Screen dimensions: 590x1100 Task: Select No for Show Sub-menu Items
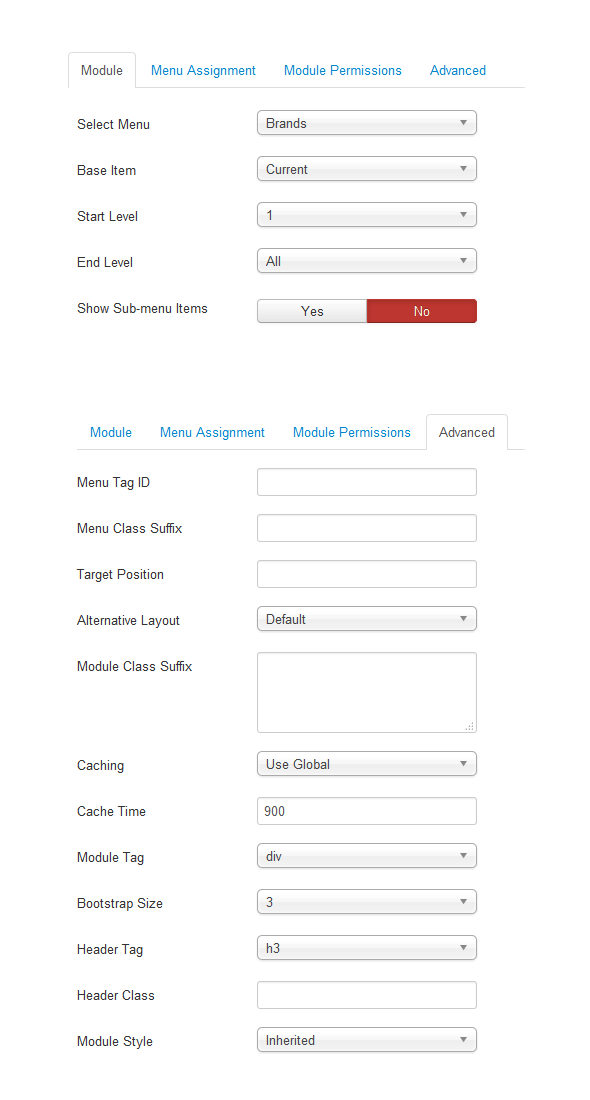(x=422, y=311)
